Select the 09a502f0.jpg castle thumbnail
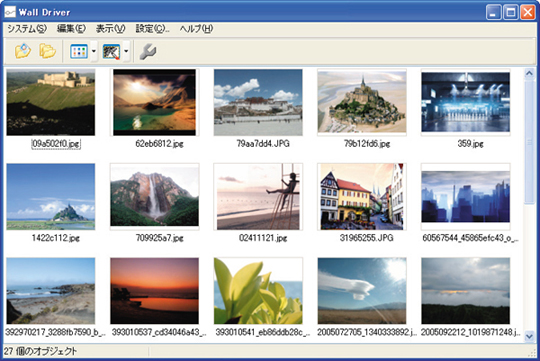 point(51,102)
